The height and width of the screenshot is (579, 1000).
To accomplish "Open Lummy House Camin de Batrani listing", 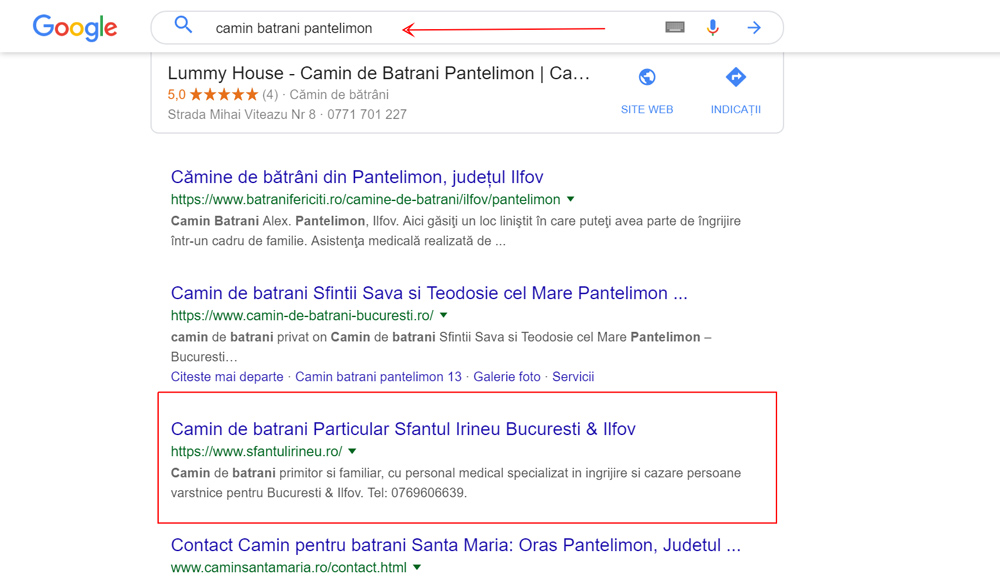I will coord(379,73).
